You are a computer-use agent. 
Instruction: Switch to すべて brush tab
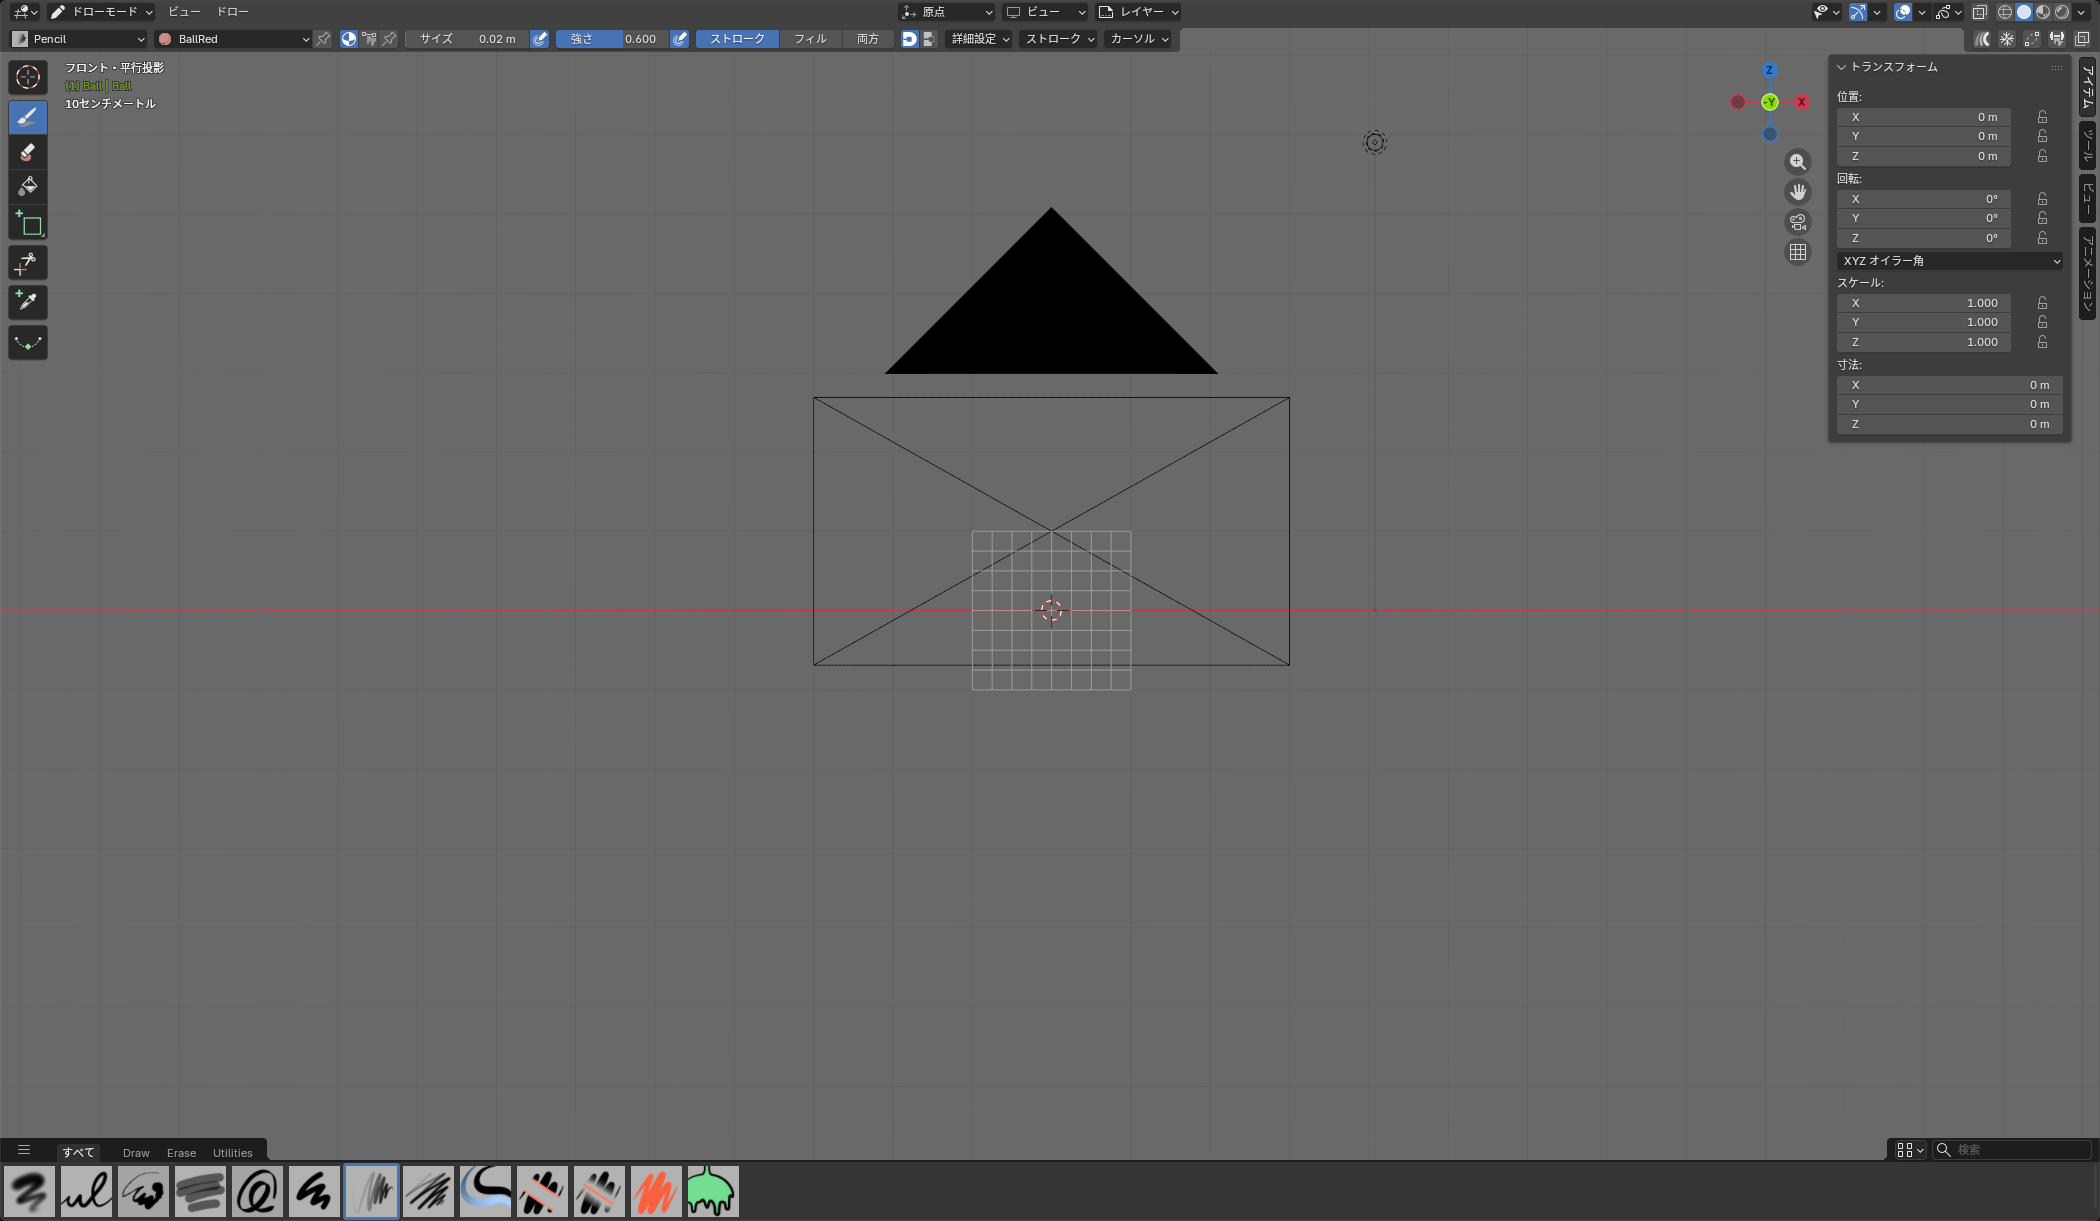78,1152
